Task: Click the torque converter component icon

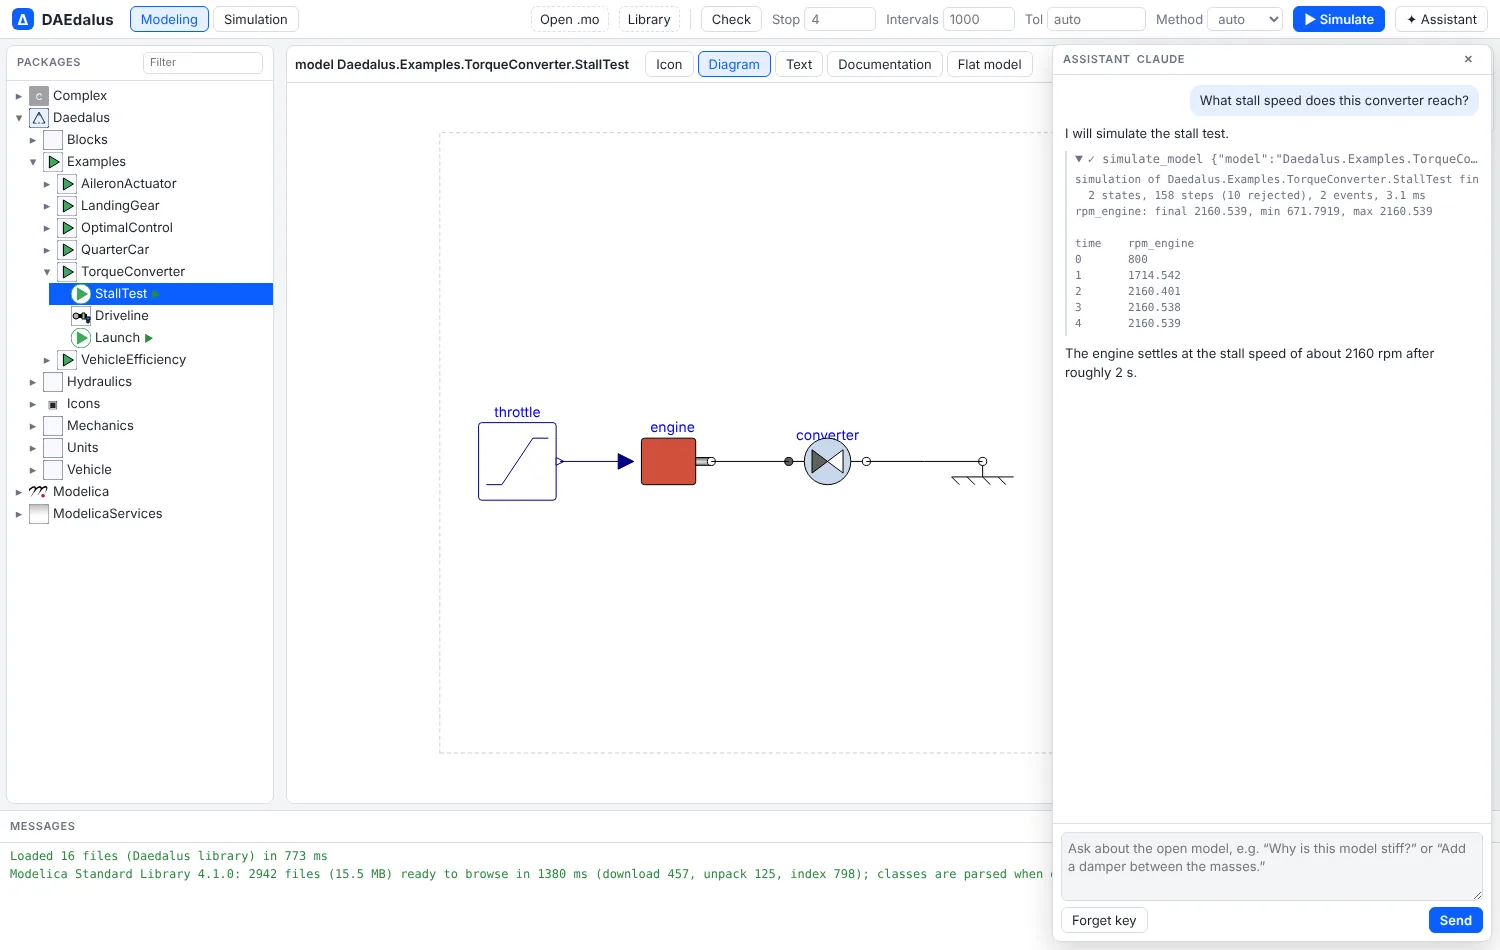Action: coord(827,461)
